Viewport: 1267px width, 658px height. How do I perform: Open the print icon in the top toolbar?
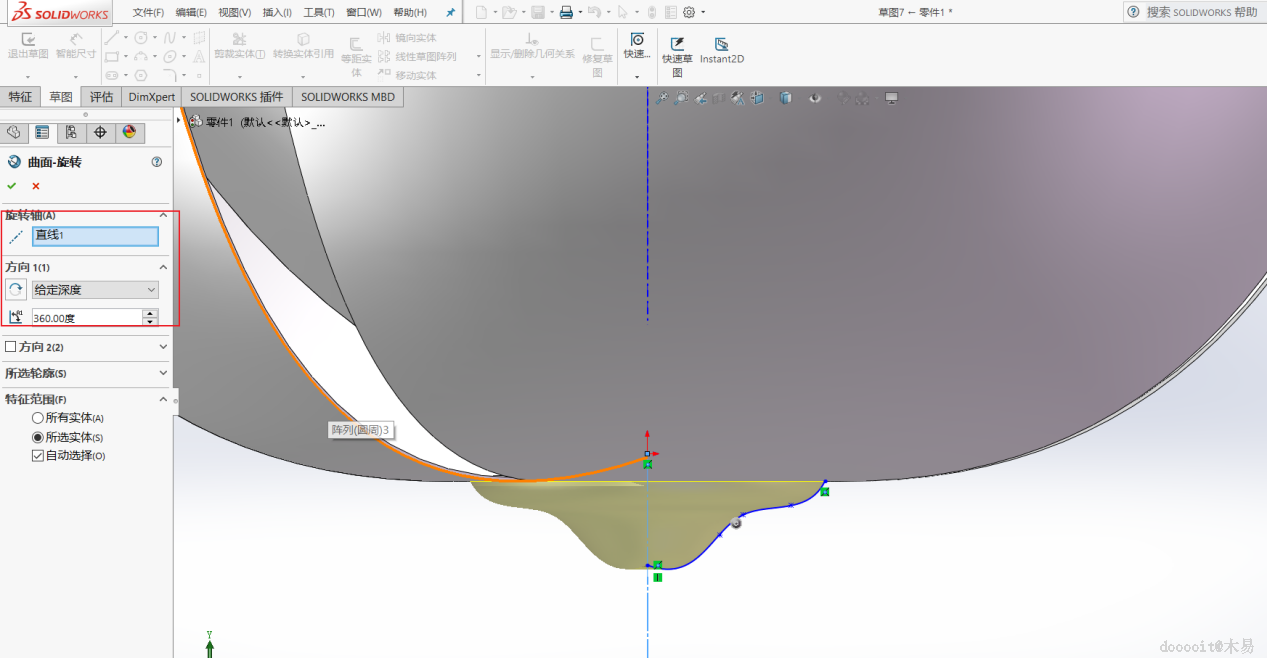(x=566, y=12)
